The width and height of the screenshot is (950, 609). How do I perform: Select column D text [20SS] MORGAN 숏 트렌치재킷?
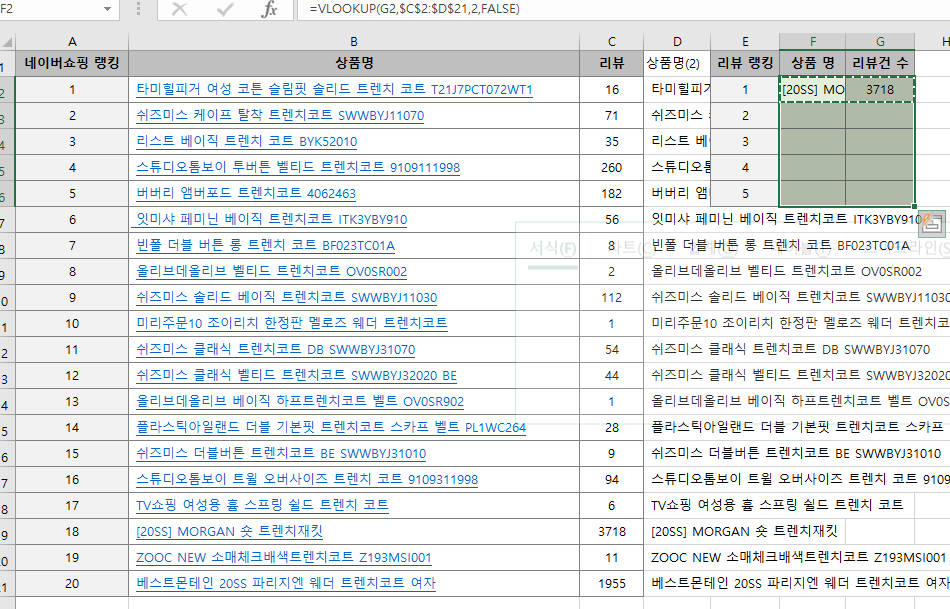pyautogui.click(x=744, y=531)
